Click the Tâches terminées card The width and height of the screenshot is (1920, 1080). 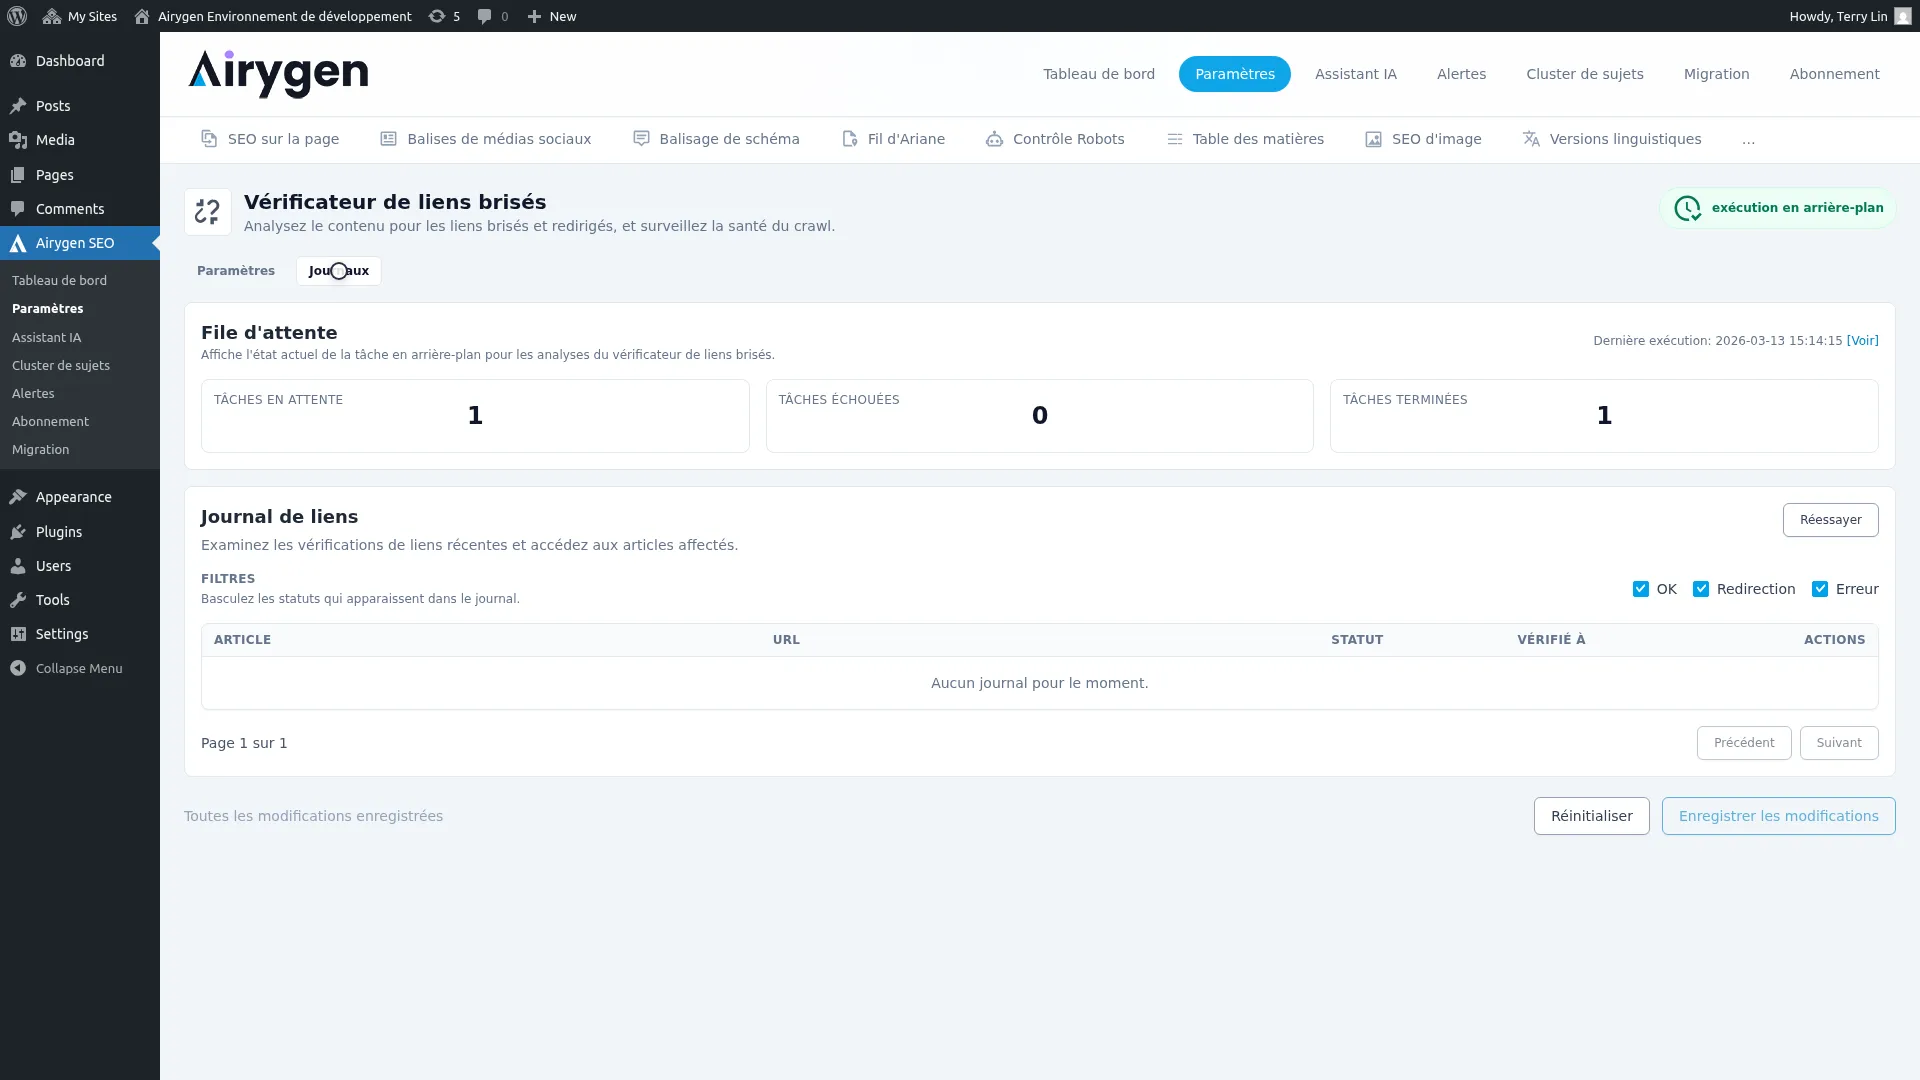pos(1604,416)
